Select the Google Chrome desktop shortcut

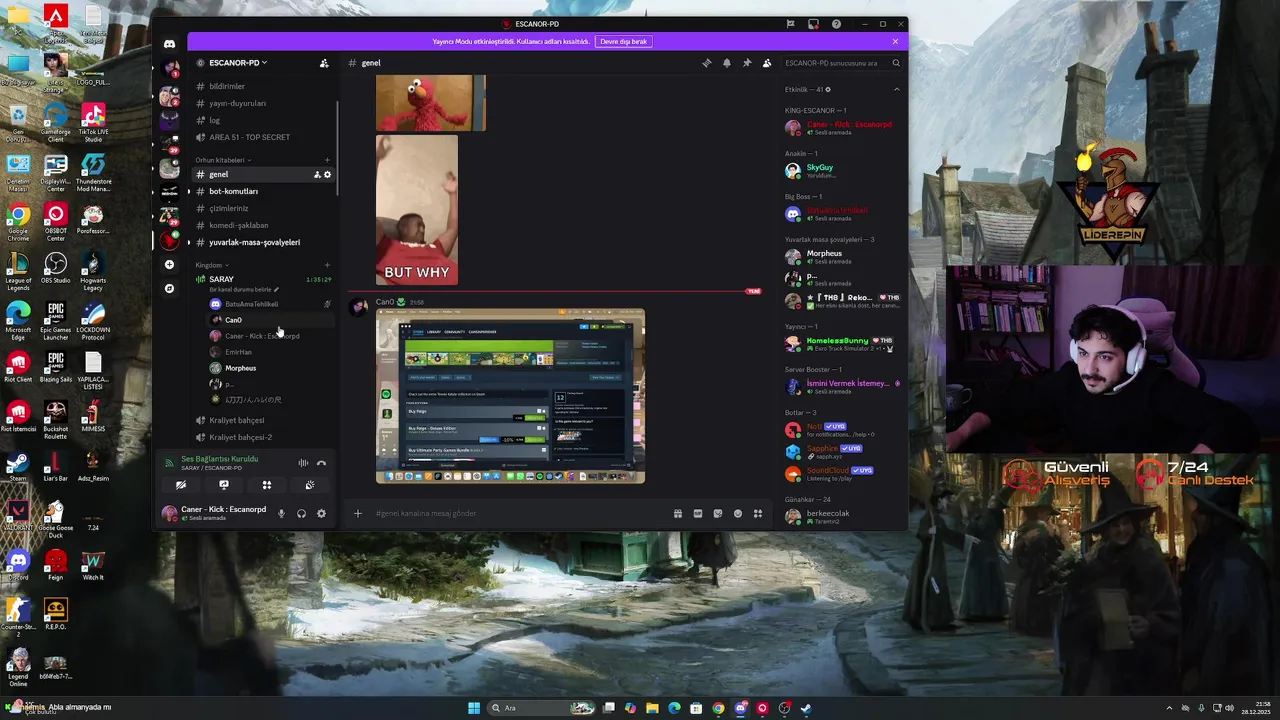click(18, 222)
